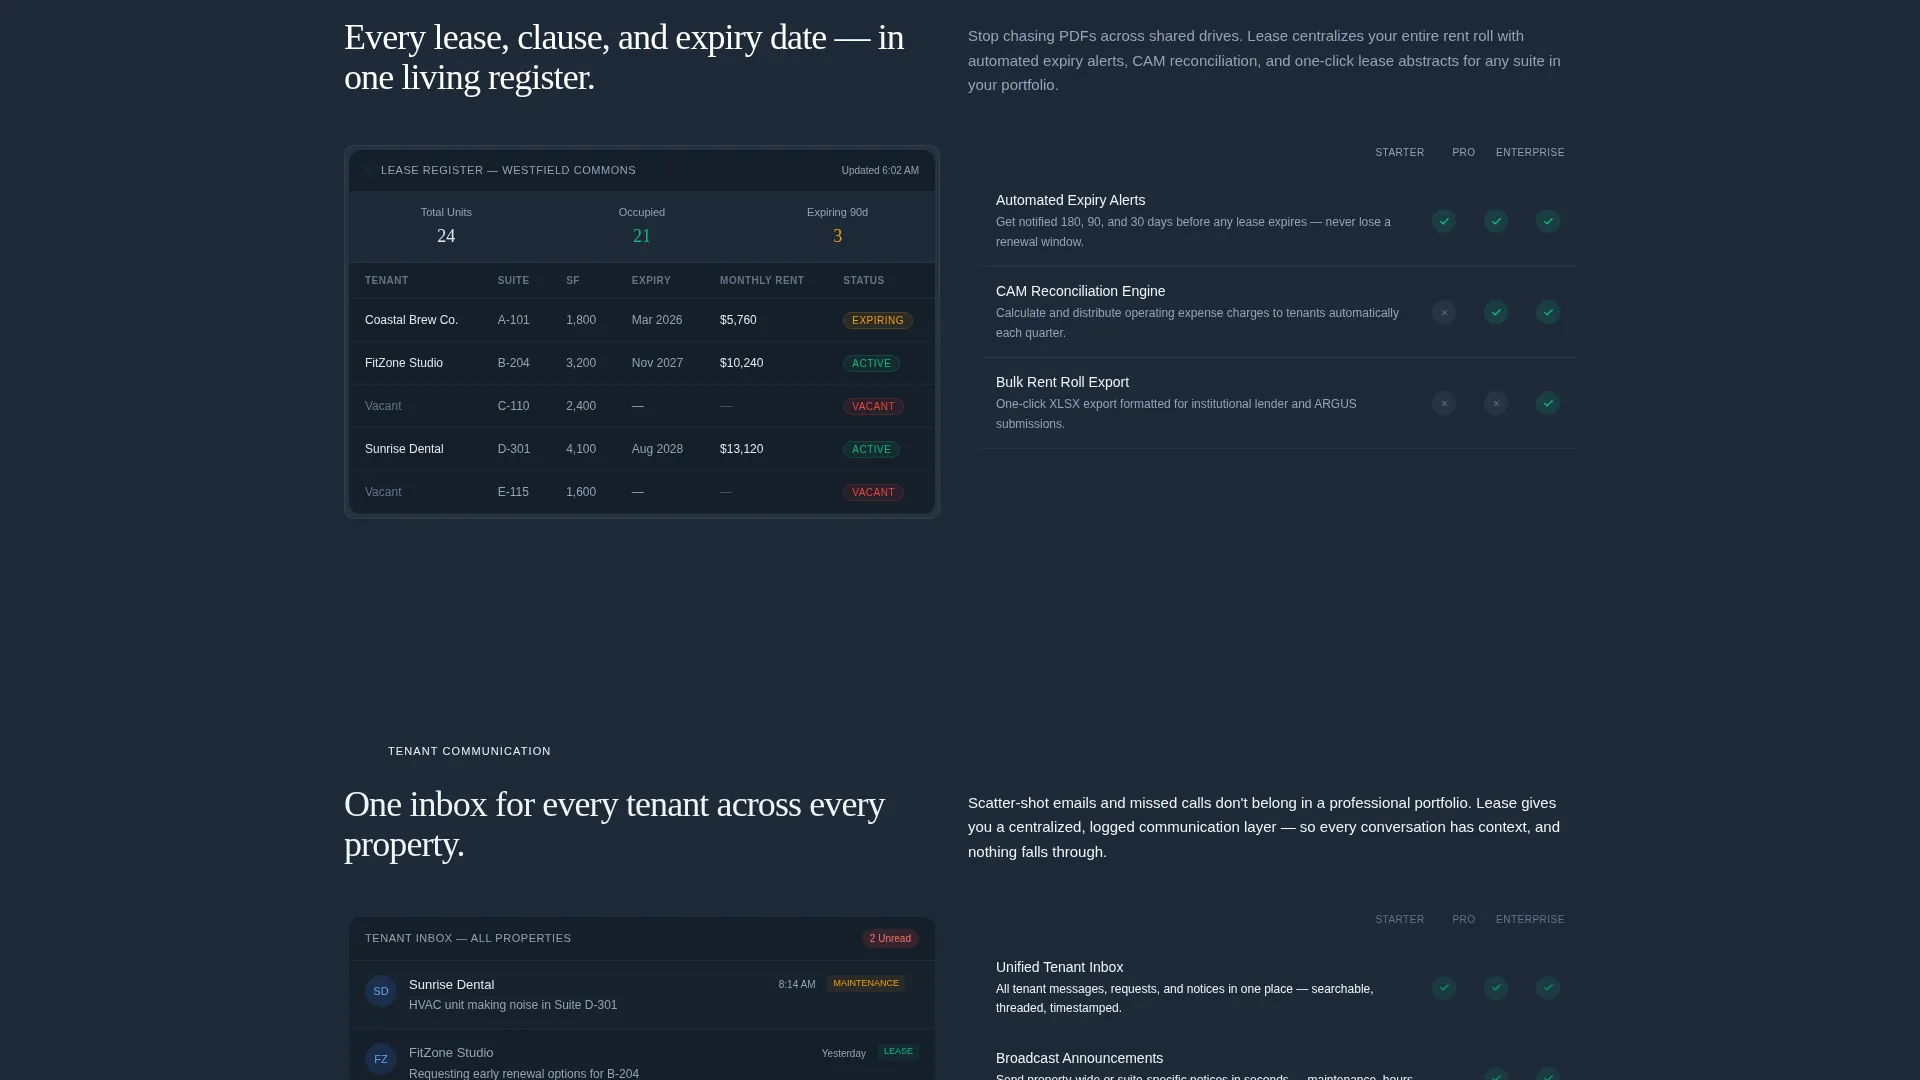Image resolution: width=1920 pixels, height=1080 pixels.
Task: Click the VACANT badge for suite C-110
Action: (x=873, y=406)
